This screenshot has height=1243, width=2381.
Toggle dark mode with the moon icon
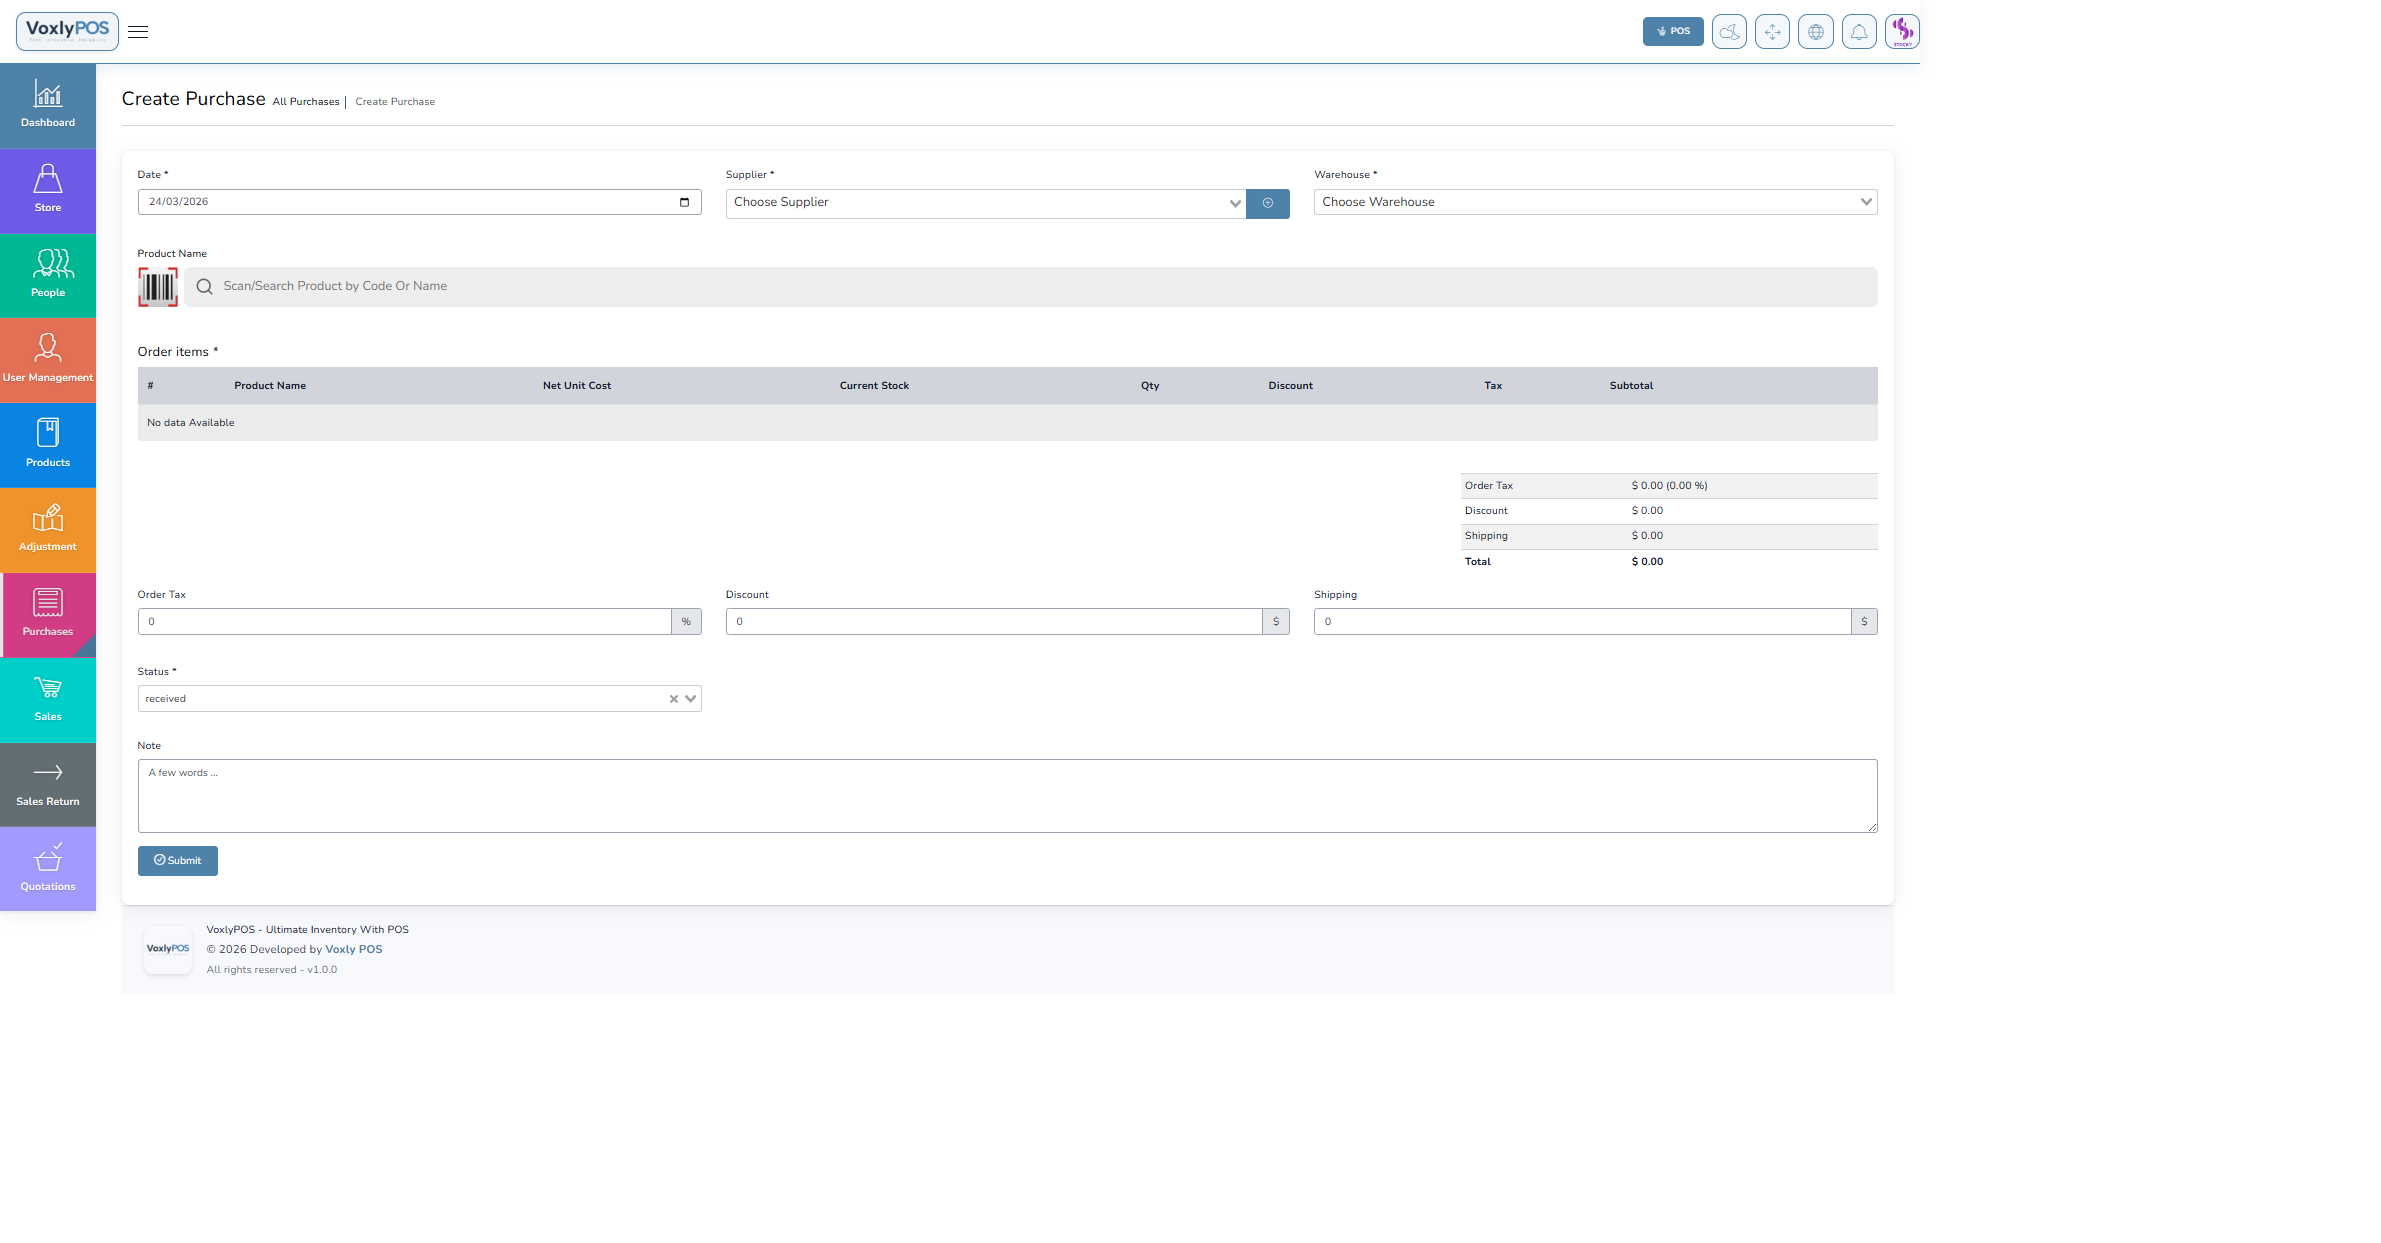coord(1729,31)
